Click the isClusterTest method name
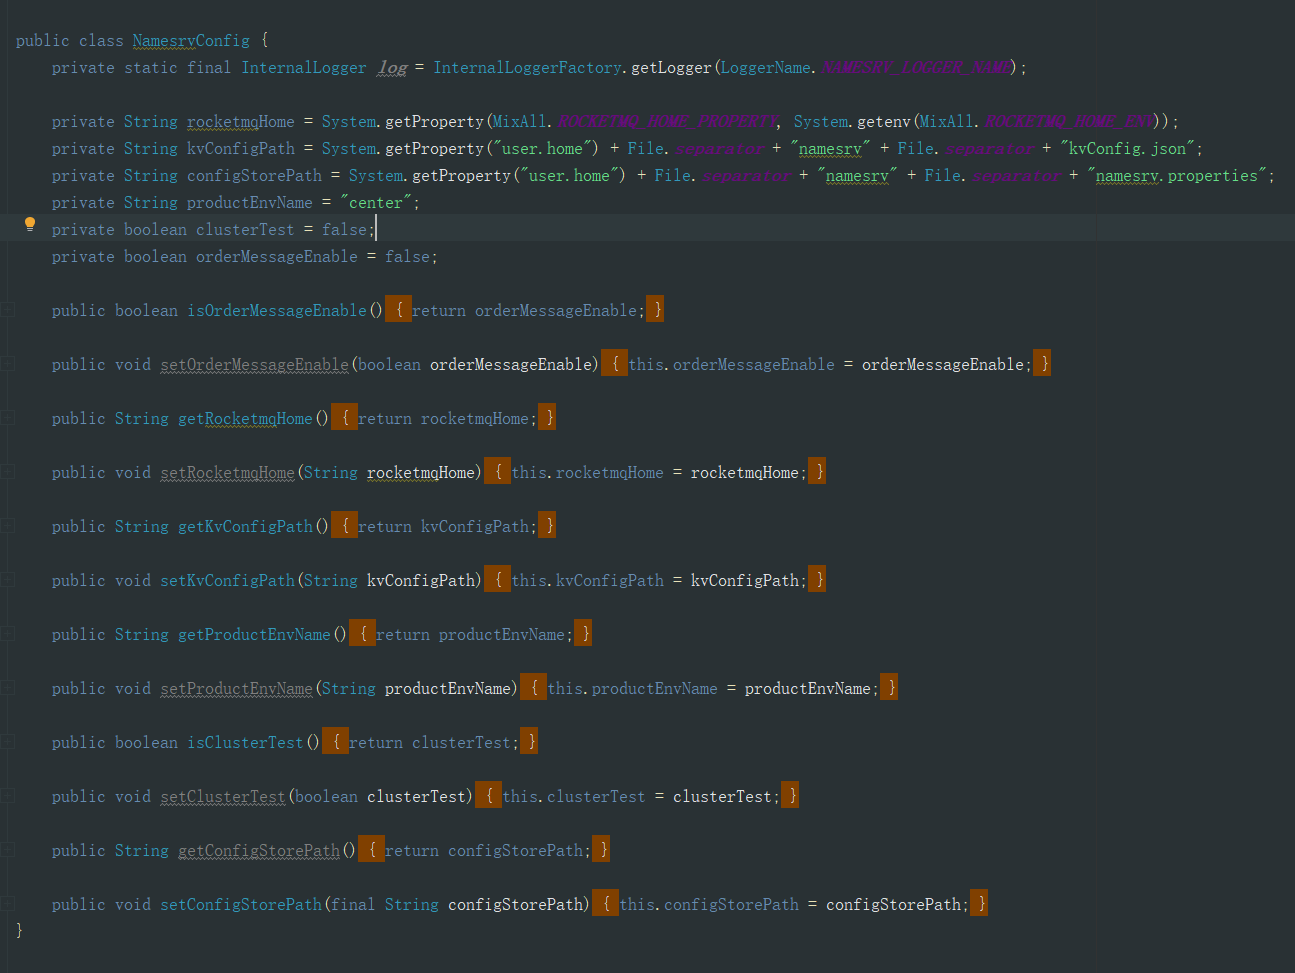1295x973 pixels. click(245, 743)
